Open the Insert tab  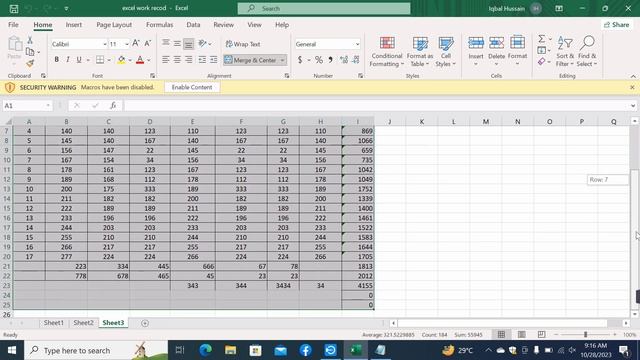[x=74, y=24]
